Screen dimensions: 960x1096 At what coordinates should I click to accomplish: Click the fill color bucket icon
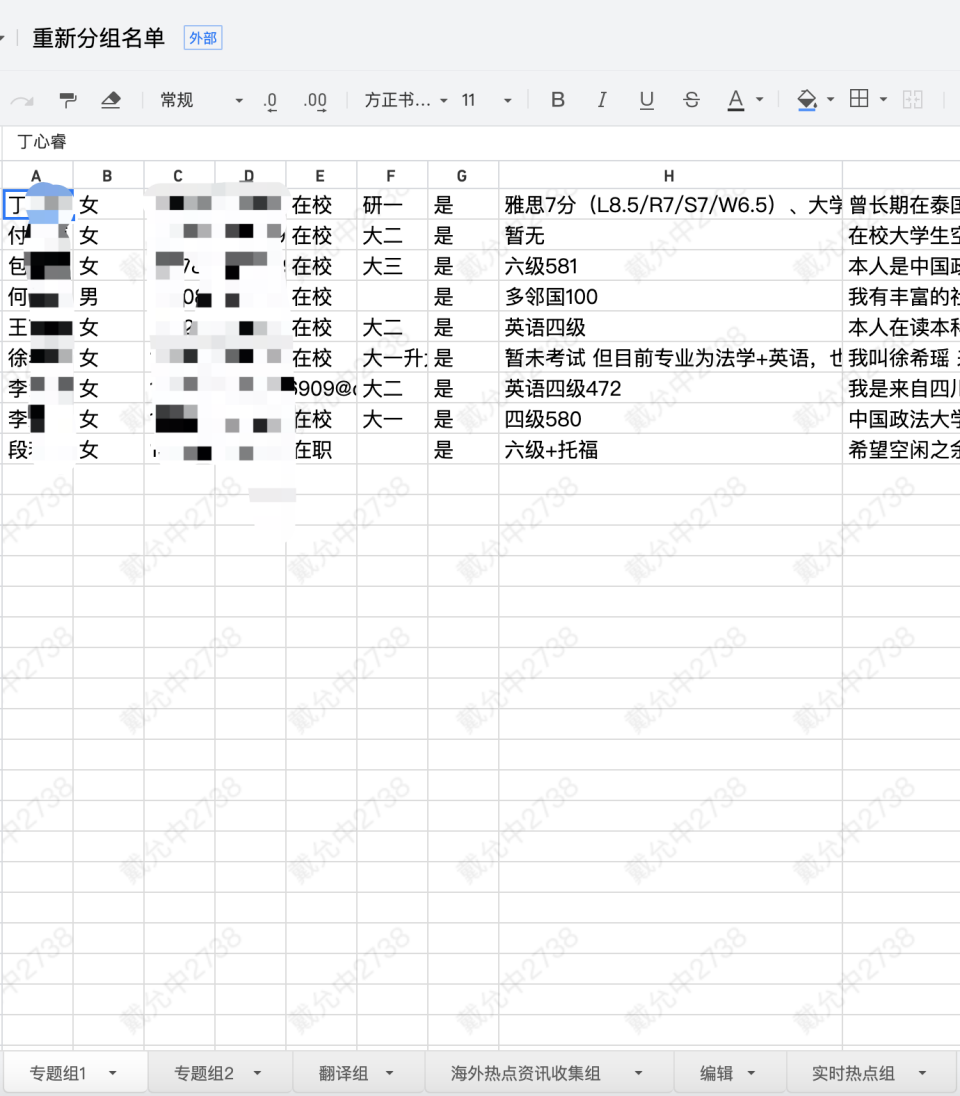[x=806, y=99]
